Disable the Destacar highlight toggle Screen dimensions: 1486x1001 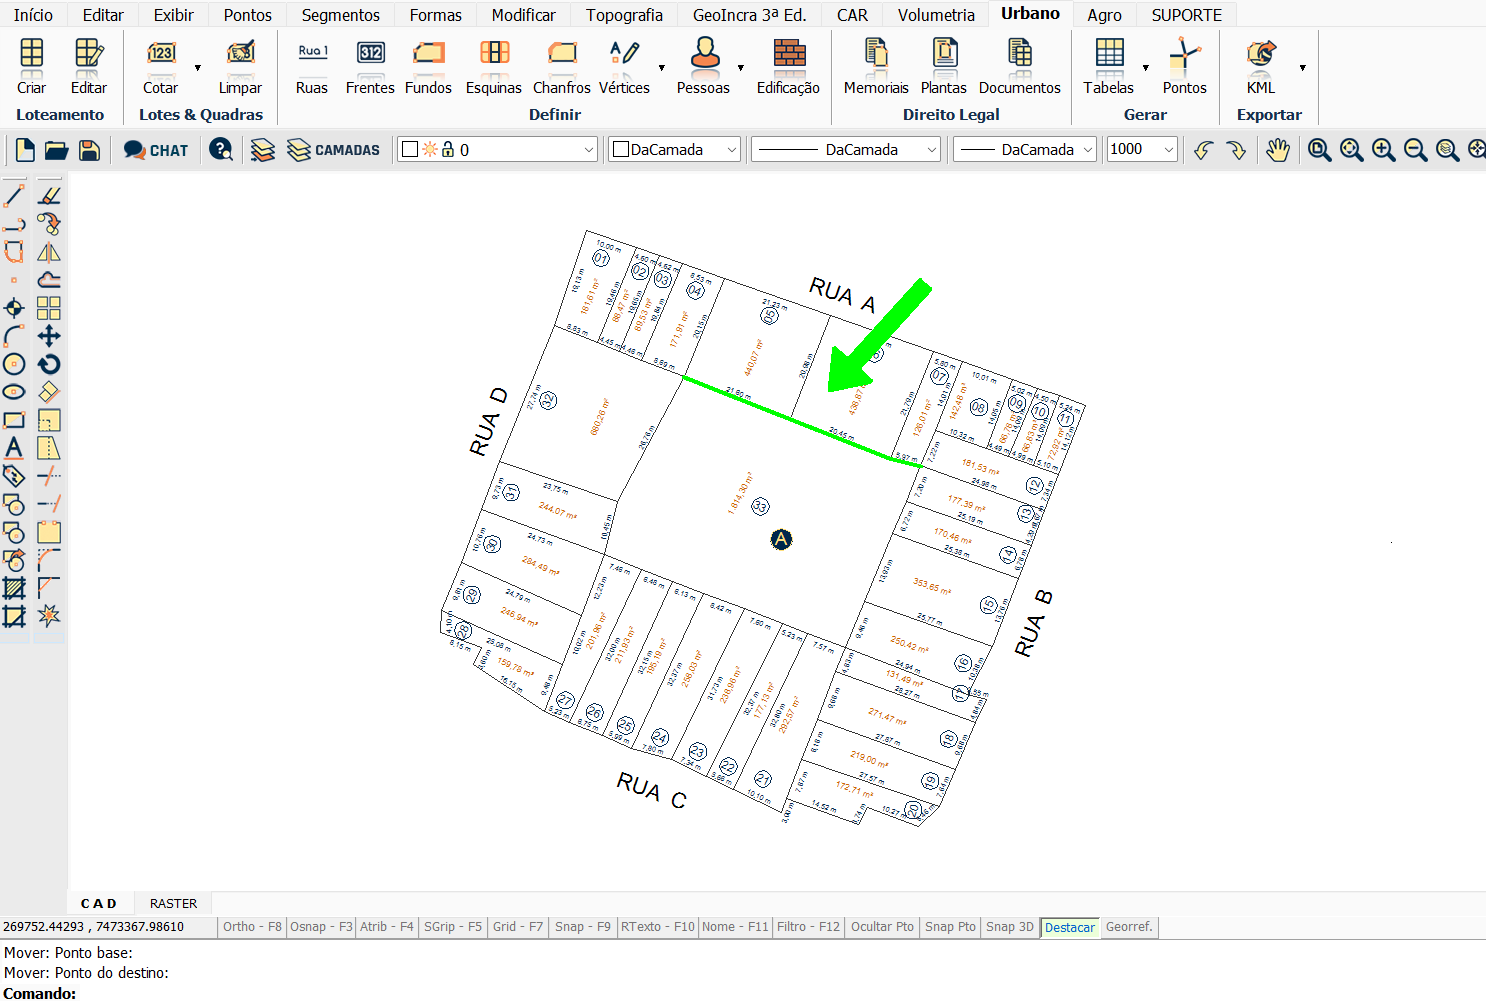[x=1069, y=927]
